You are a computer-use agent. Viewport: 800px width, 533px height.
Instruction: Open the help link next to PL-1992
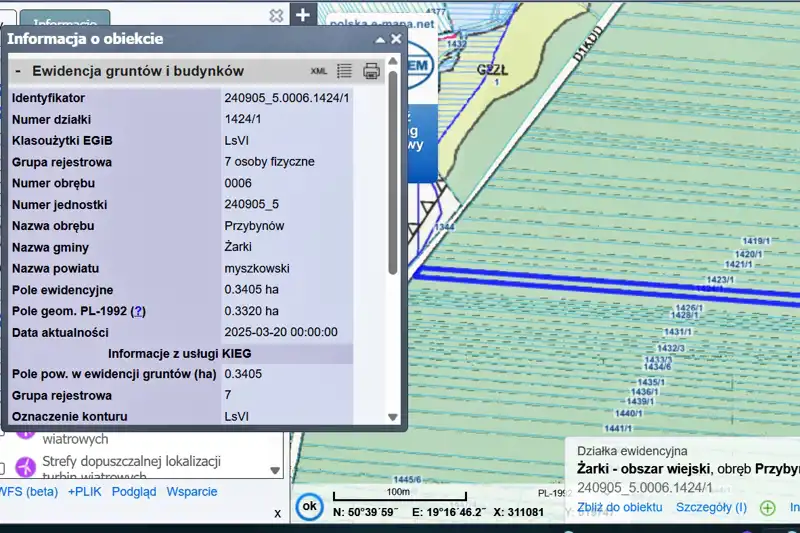pyautogui.click(x=138, y=311)
